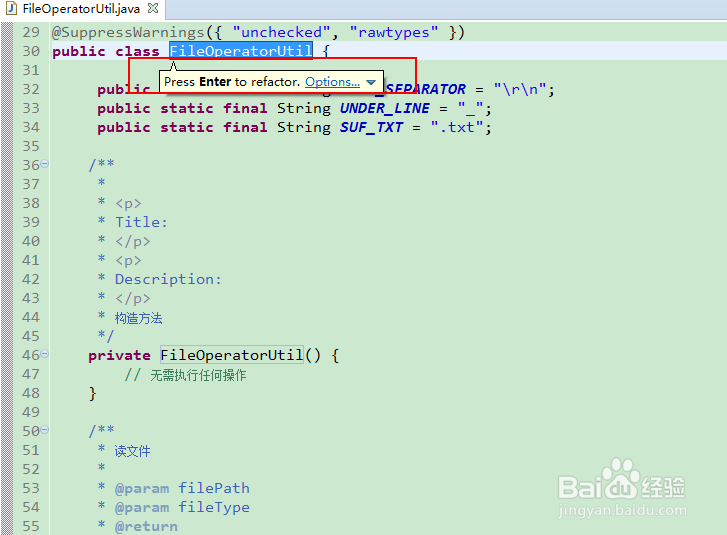Click the FileOperatorUtil constructor name on line 46
Viewport: 727px width, 535px height.
click(232, 355)
